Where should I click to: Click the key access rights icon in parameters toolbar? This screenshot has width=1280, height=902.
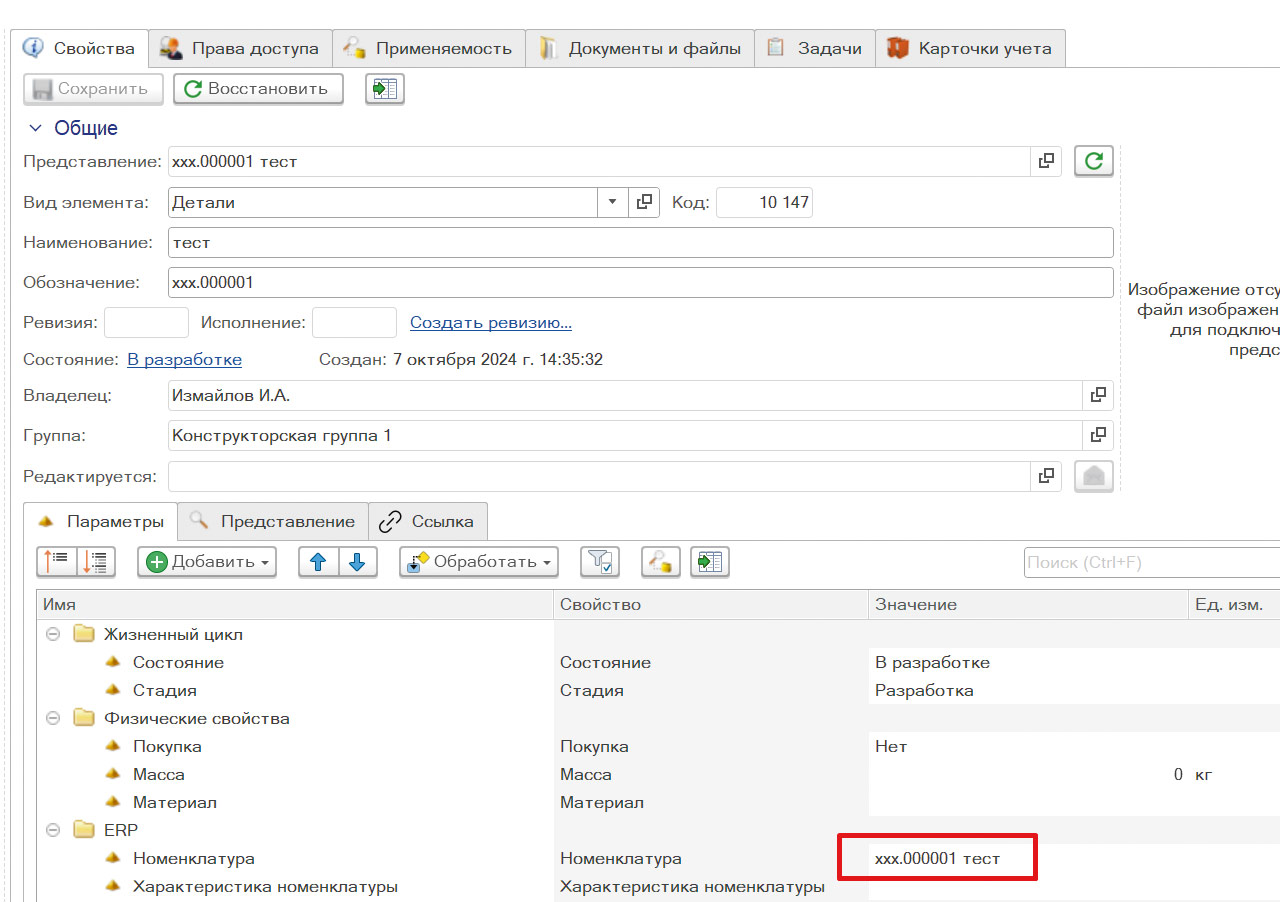[661, 562]
